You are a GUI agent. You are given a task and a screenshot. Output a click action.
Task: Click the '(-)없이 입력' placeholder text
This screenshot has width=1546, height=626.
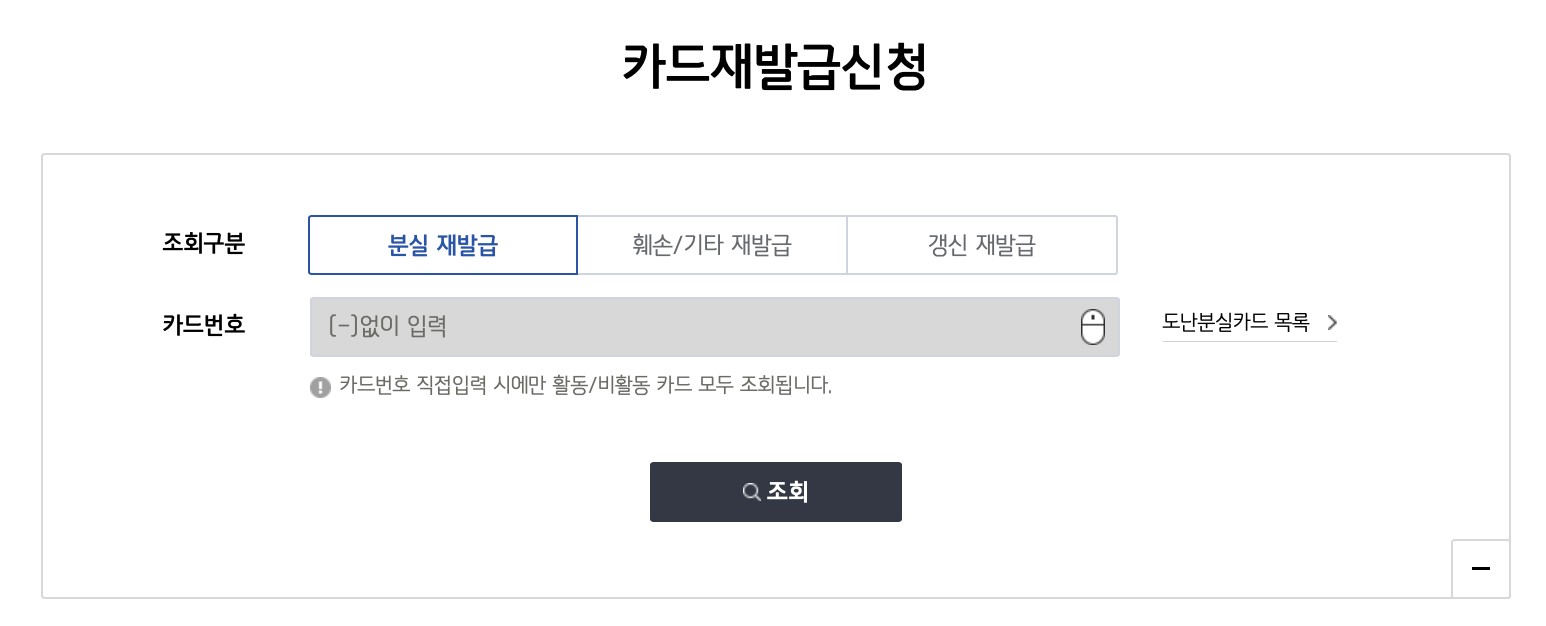(388, 326)
